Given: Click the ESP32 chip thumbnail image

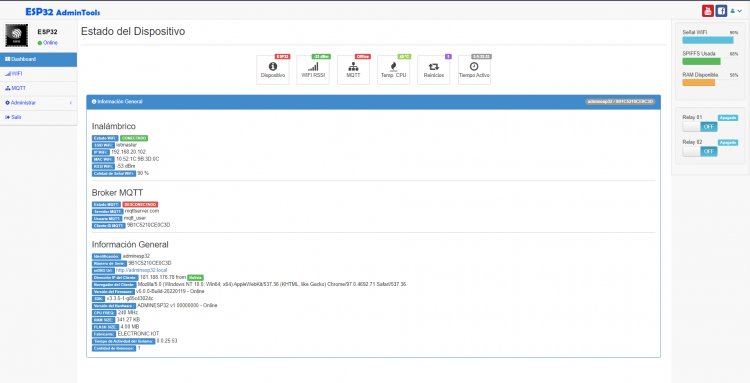Looking at the screenshot, I should coord(17,35).
